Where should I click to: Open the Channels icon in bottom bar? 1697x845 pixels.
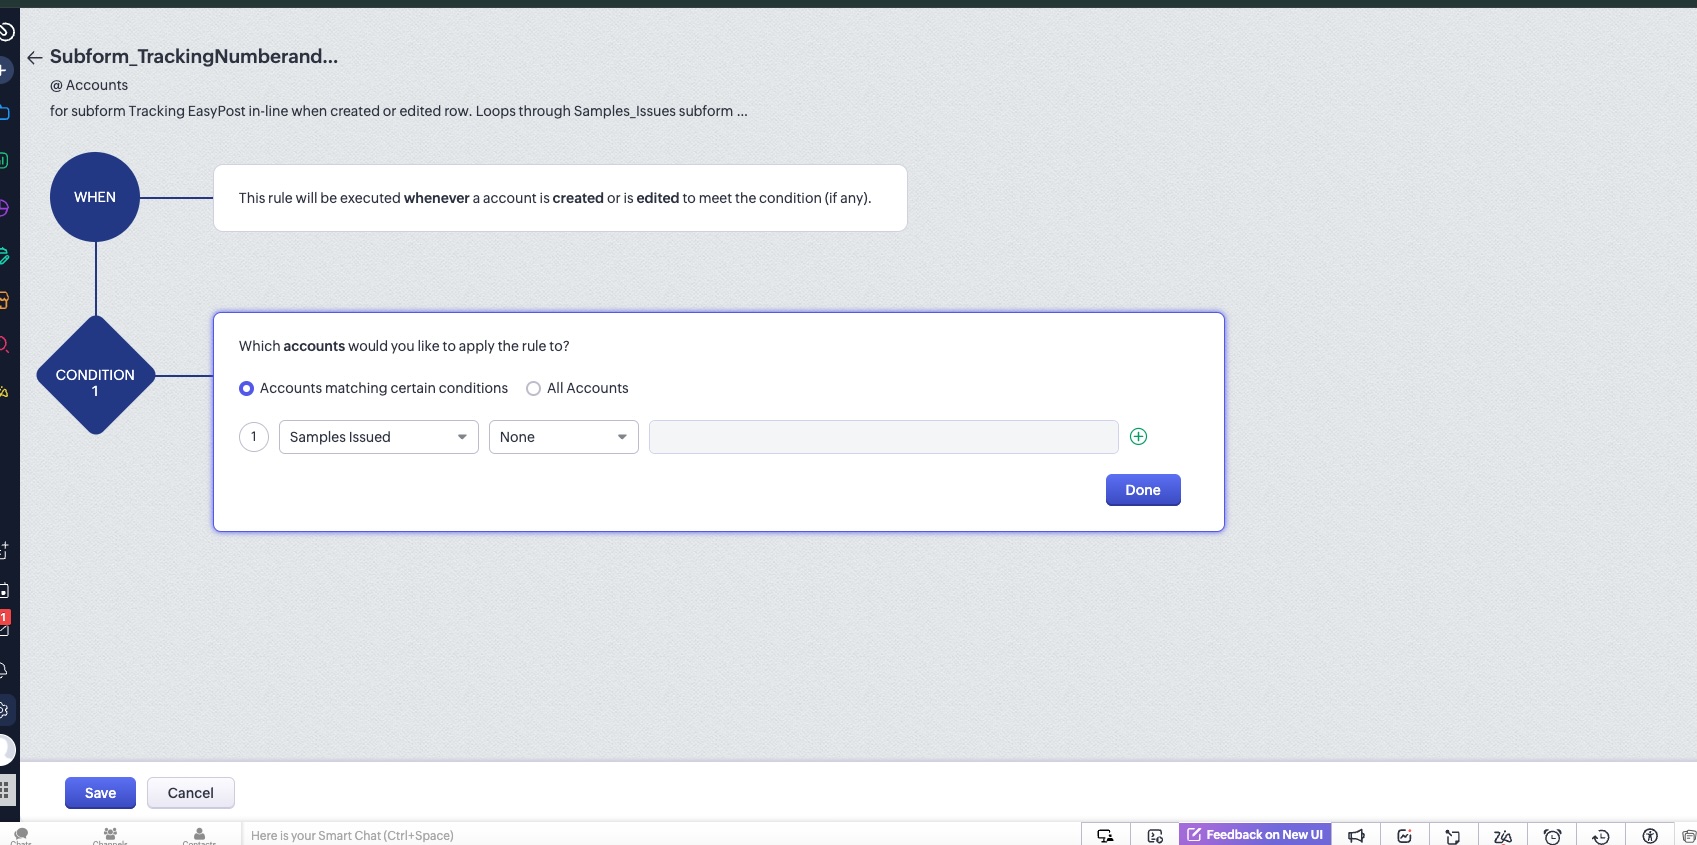click(x=110, y=835)
